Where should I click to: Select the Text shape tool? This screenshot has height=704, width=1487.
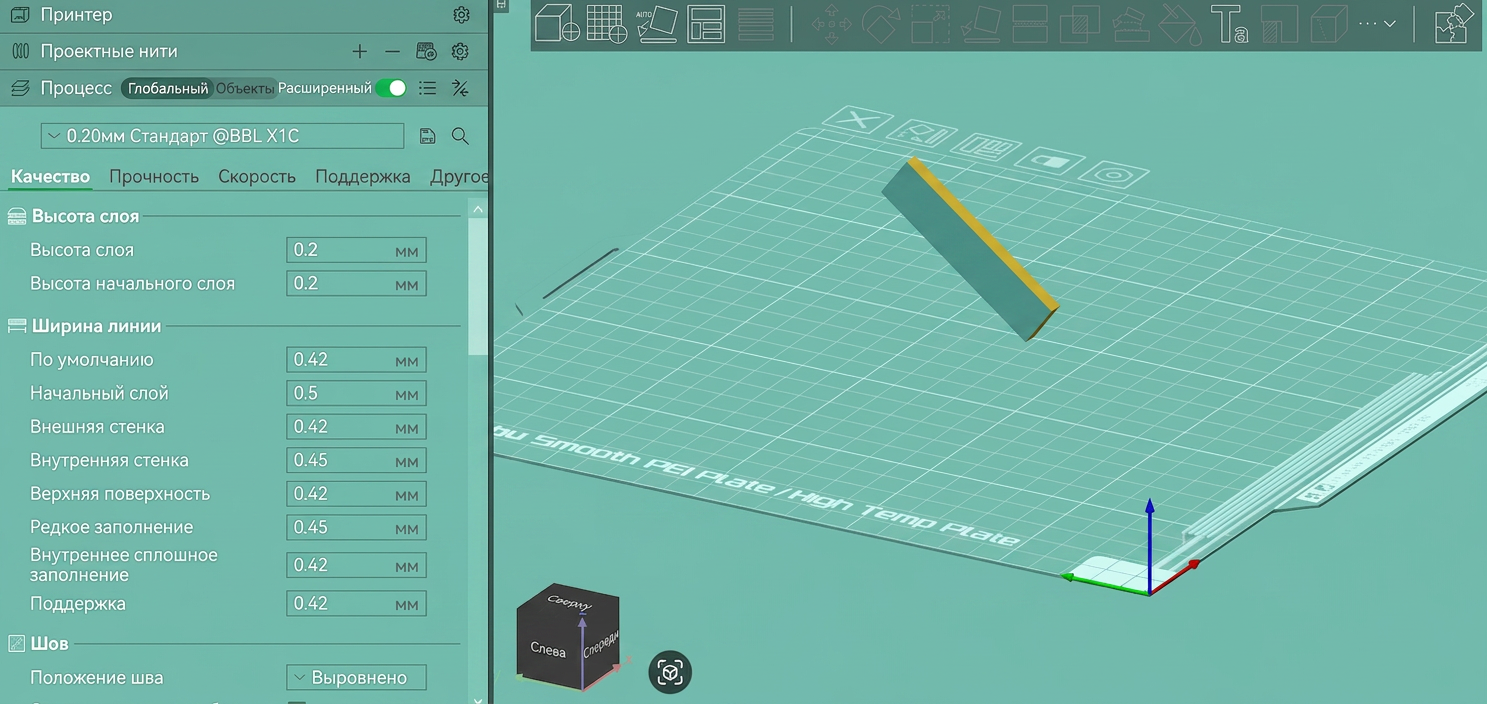[x=1229, y=24]
